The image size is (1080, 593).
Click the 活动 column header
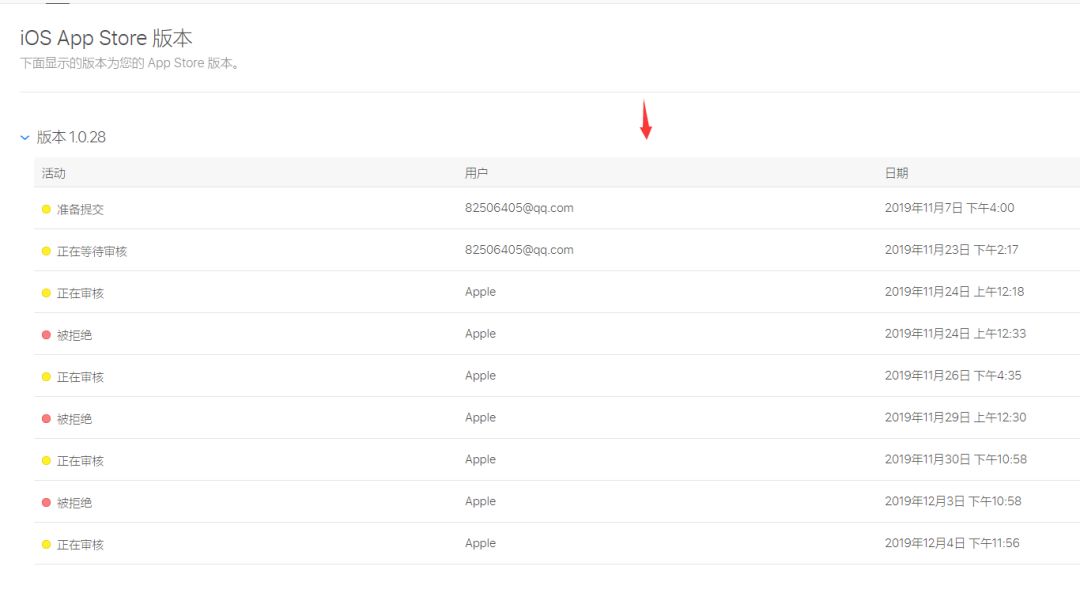tap(54, 173)
